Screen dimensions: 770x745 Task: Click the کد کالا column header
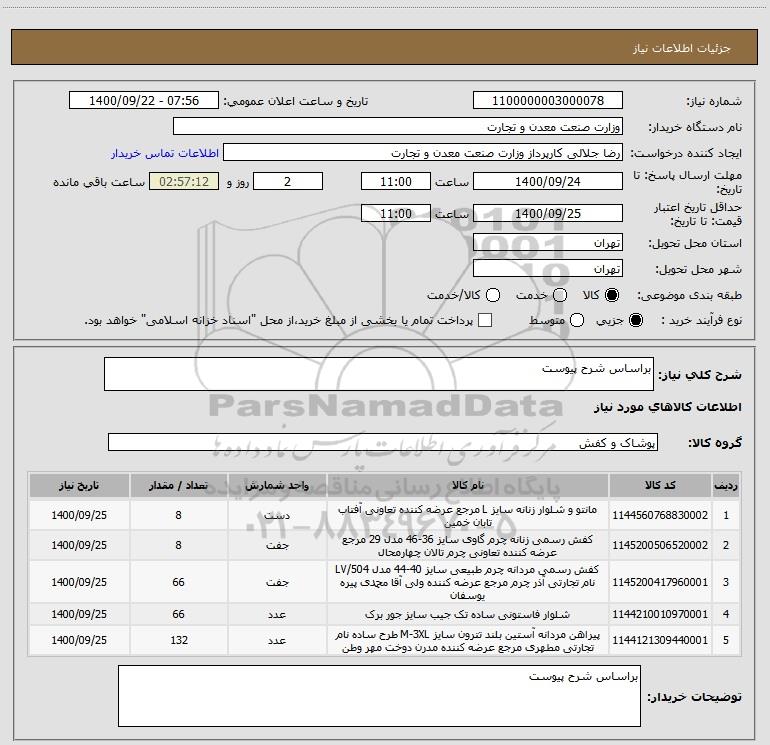tap(660, 485)
